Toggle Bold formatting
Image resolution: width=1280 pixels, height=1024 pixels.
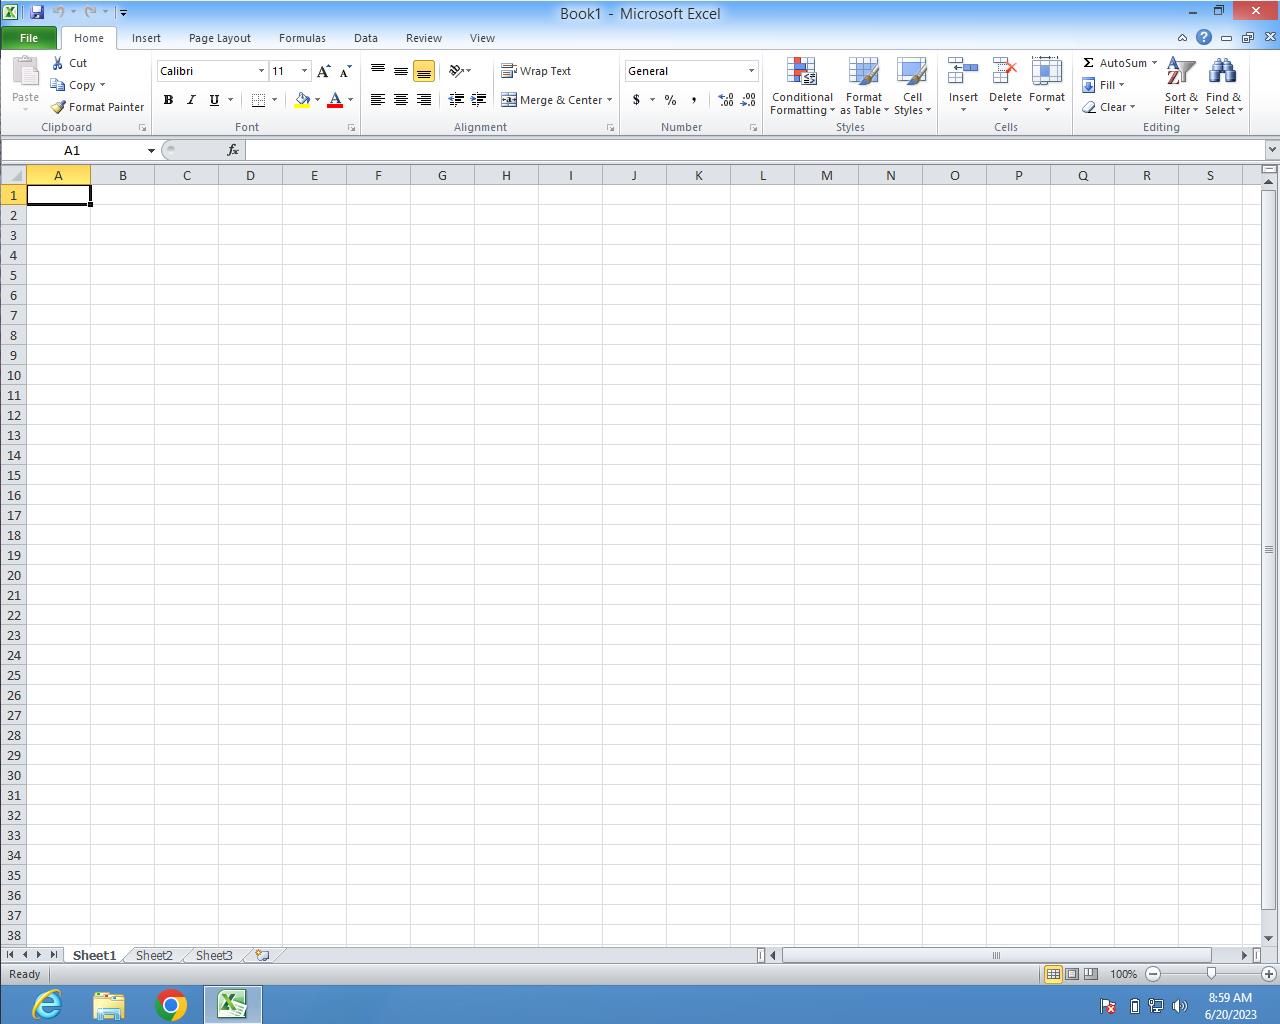[168, 100]
